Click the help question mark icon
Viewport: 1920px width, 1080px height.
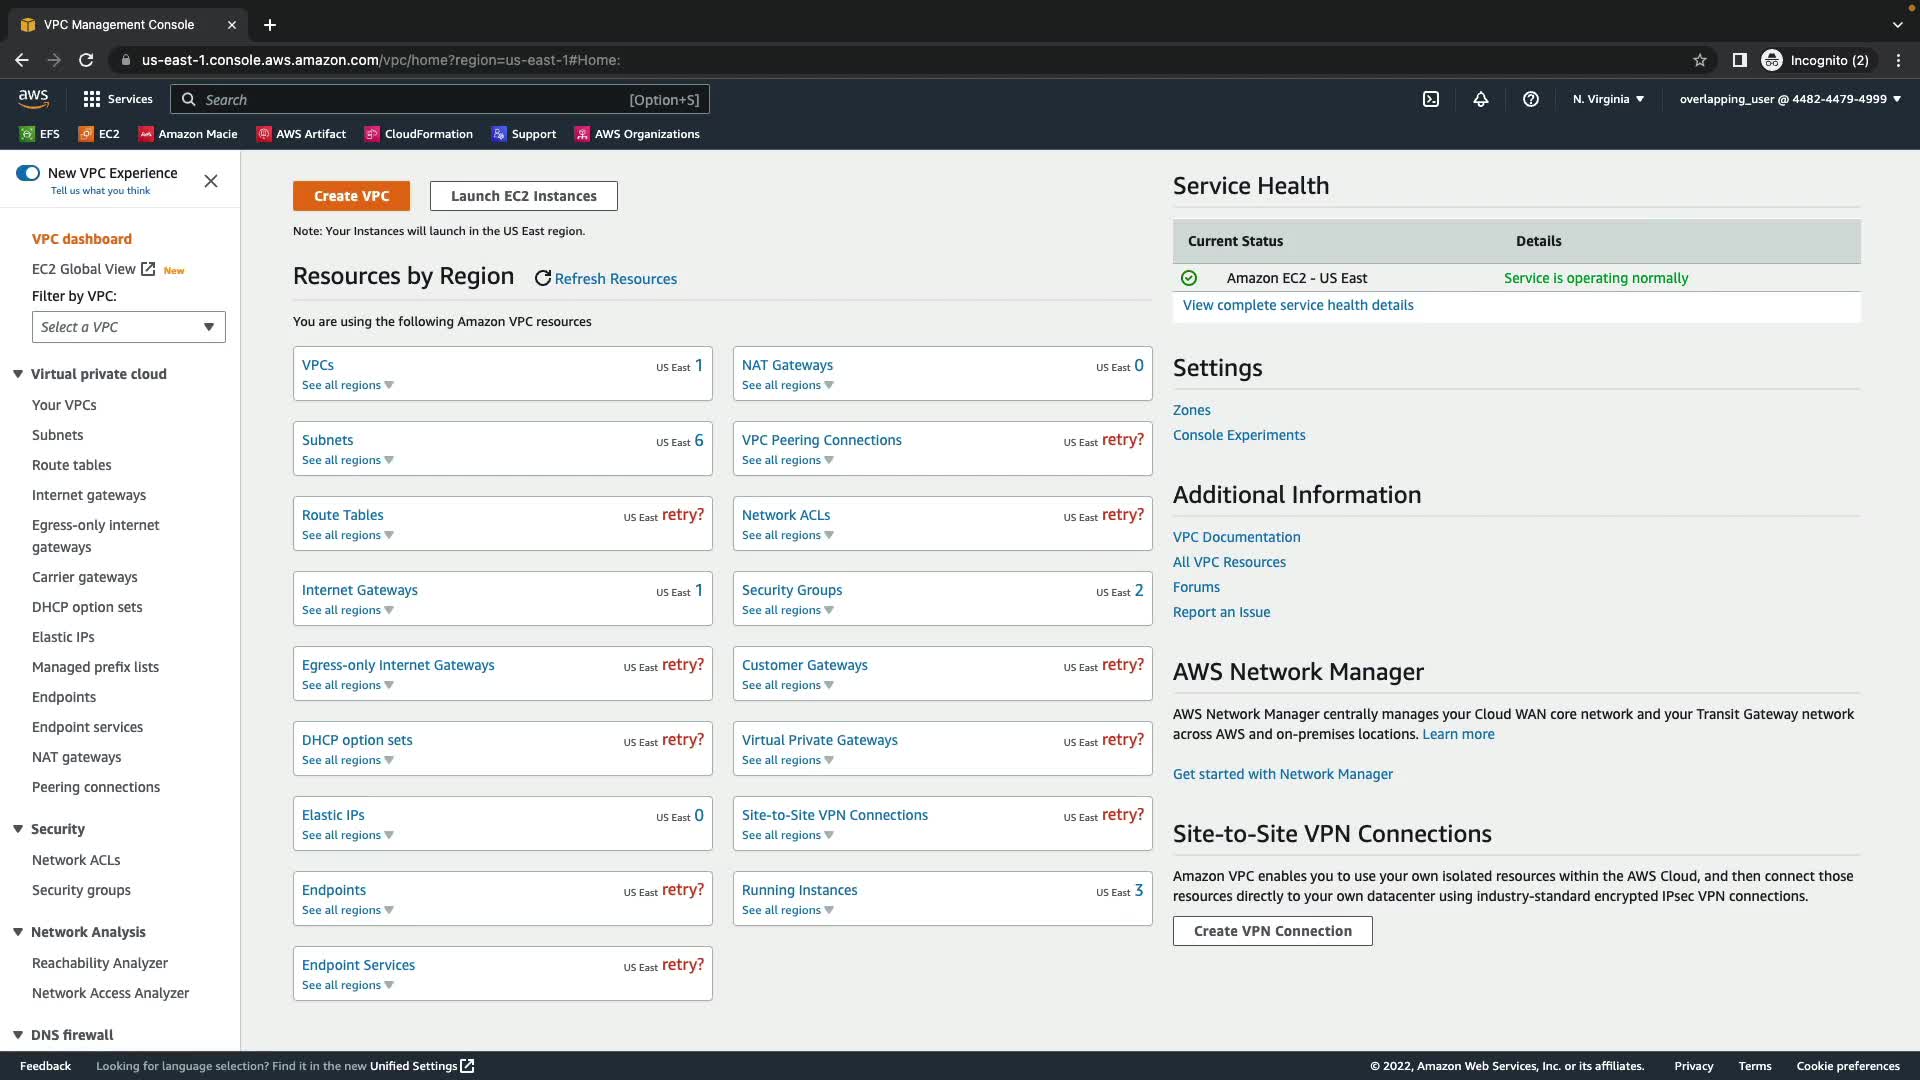[x=1531, y=99]
